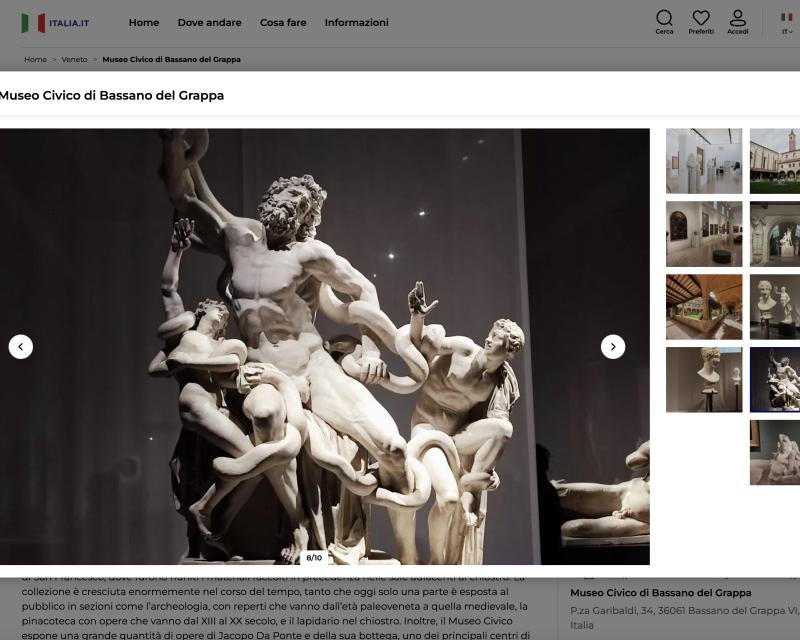Screen dimensions: 800x640
Task: Expand the IT language selector
Action: pyautogui.click(x=787, y=23)
